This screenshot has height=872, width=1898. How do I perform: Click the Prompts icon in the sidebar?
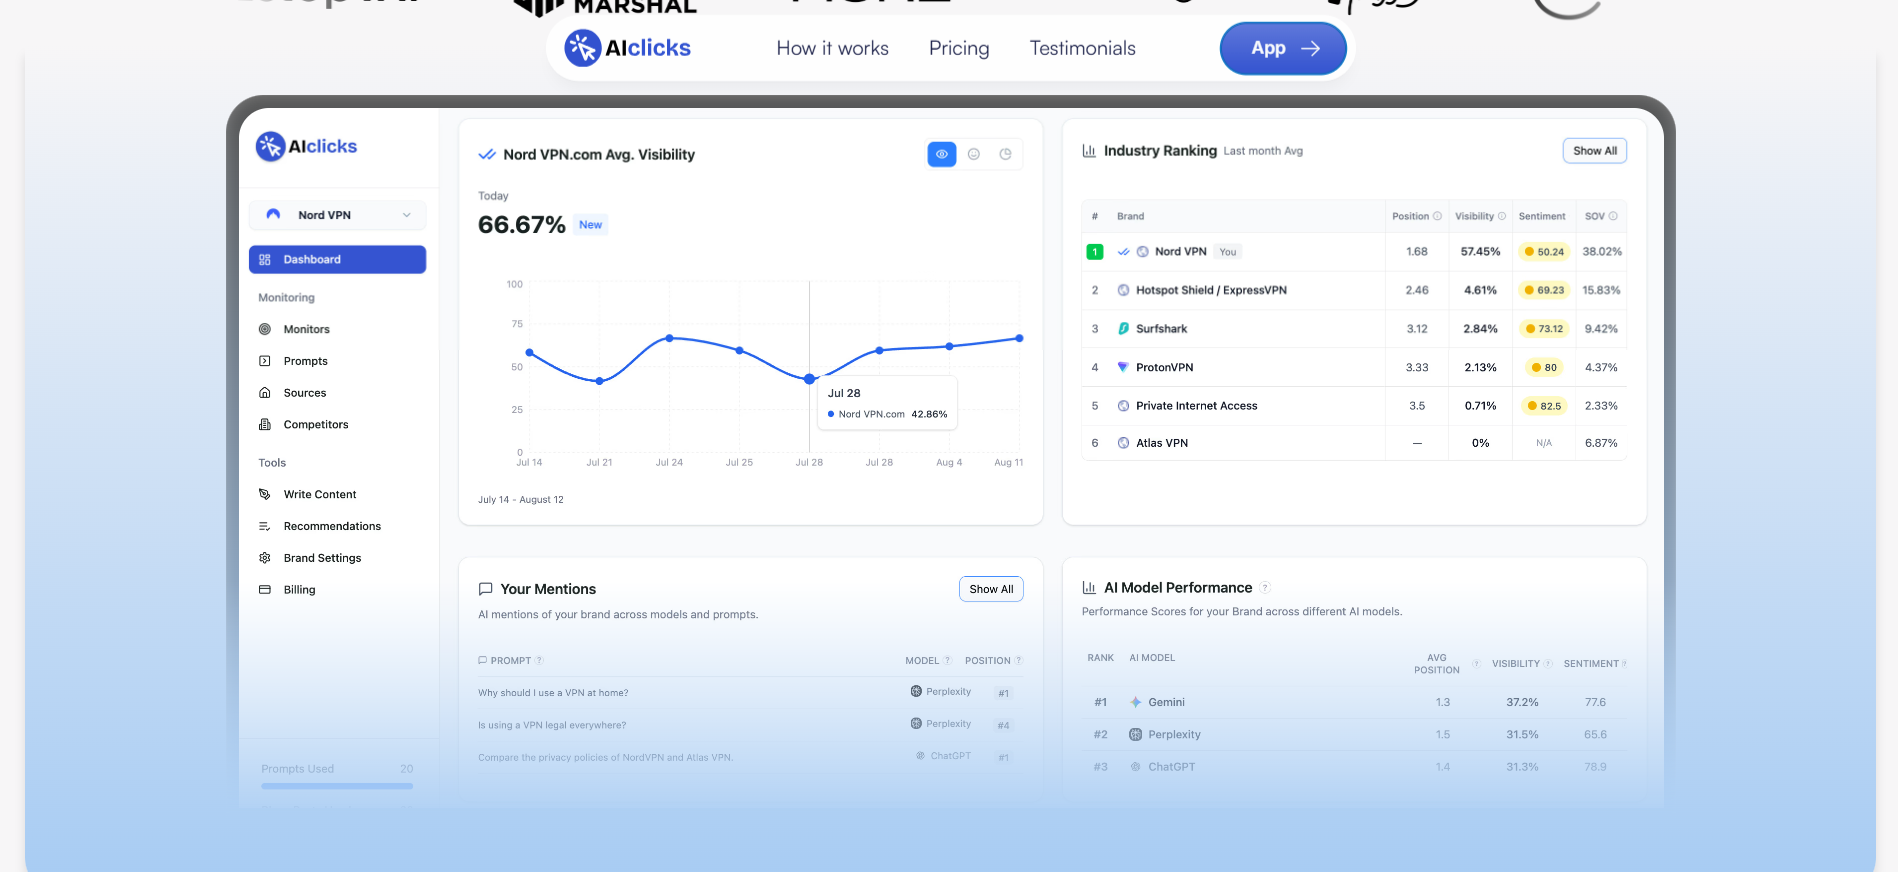coord(265,361)
